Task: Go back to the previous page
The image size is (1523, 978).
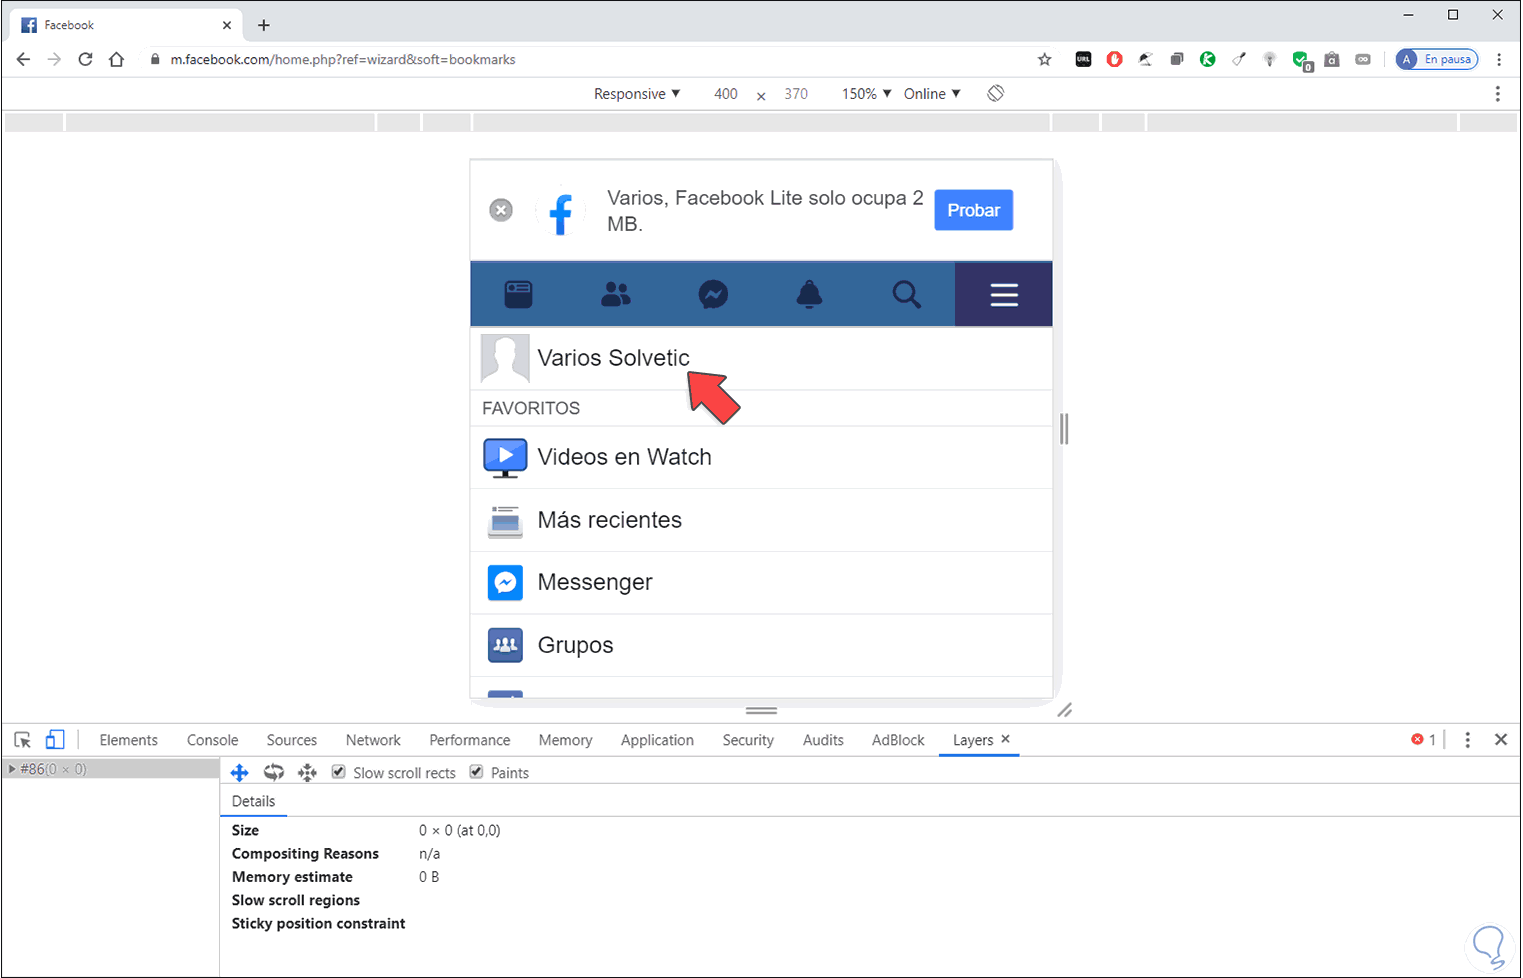Action: click(23, 59)
